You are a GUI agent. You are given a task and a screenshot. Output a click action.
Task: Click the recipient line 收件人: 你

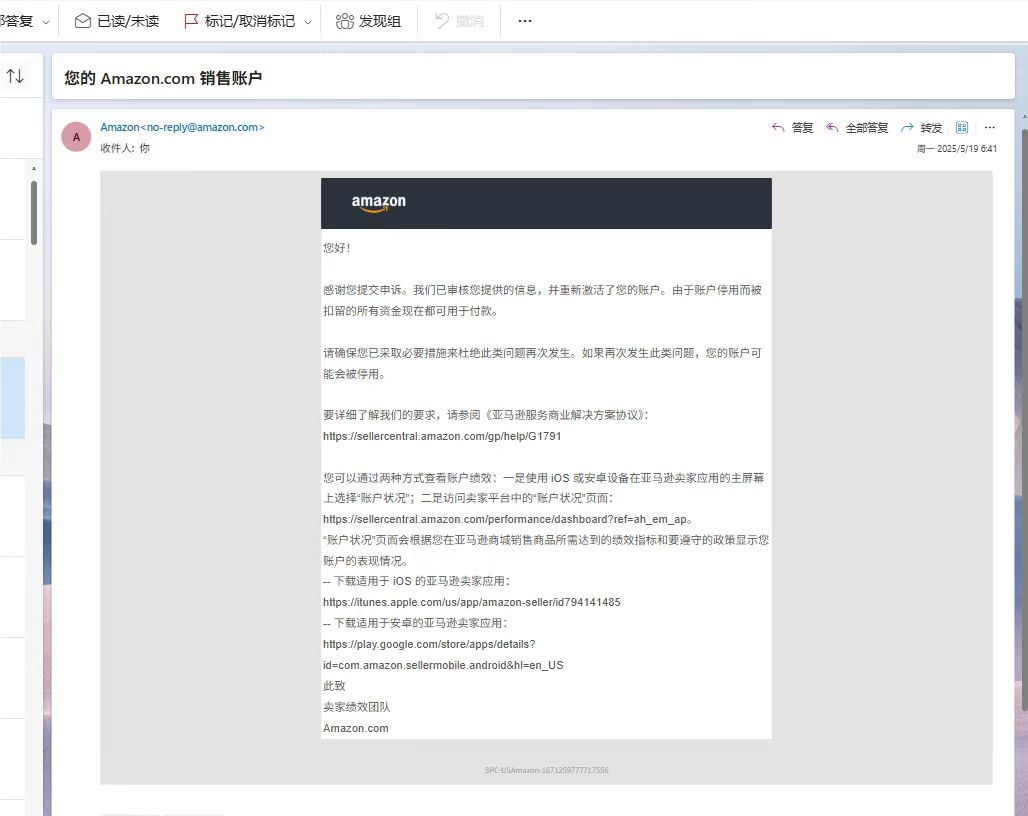(125, 148)
